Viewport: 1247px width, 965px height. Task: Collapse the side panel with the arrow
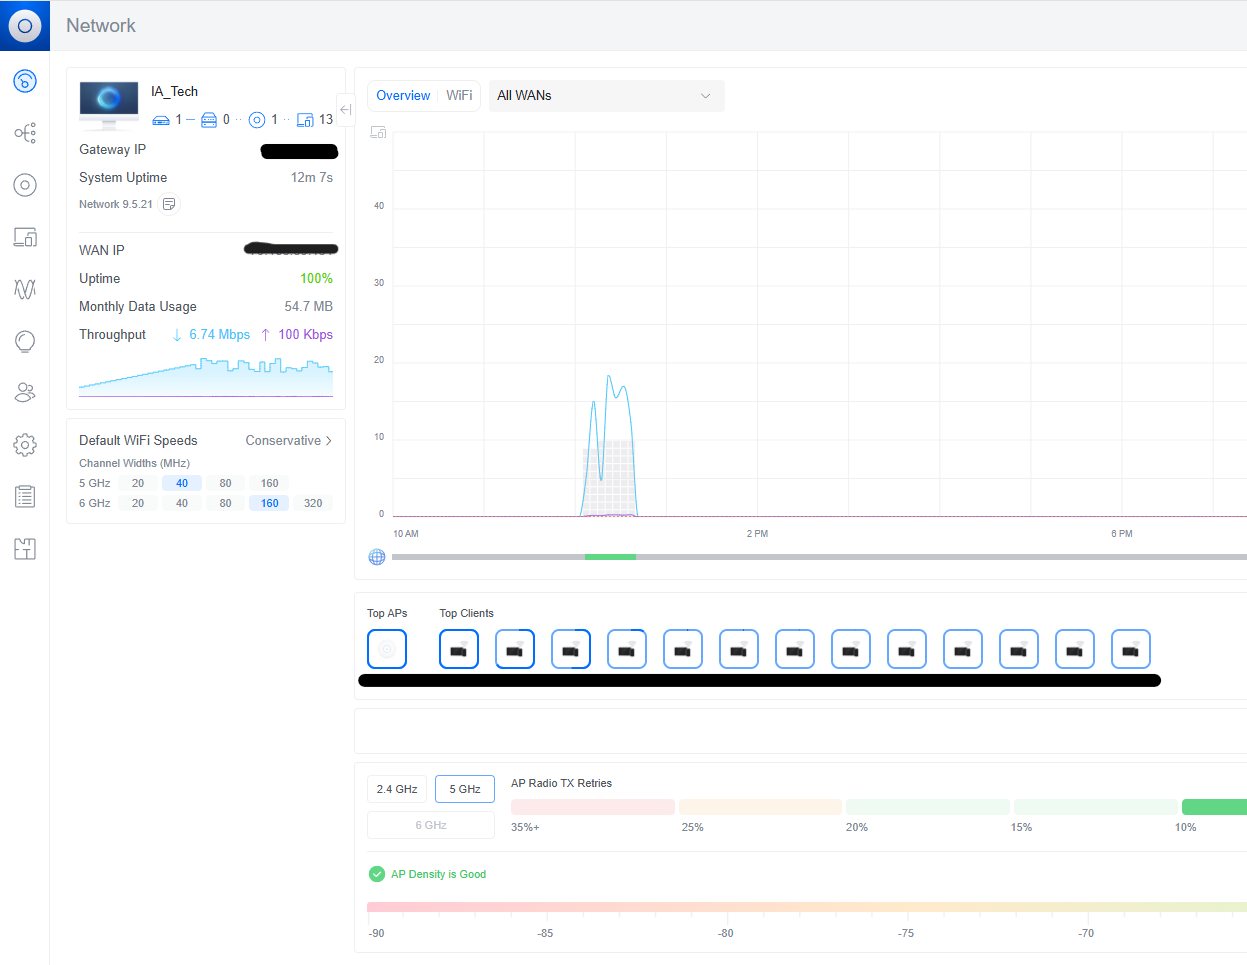pyautogui.click(x=346, y=109)
